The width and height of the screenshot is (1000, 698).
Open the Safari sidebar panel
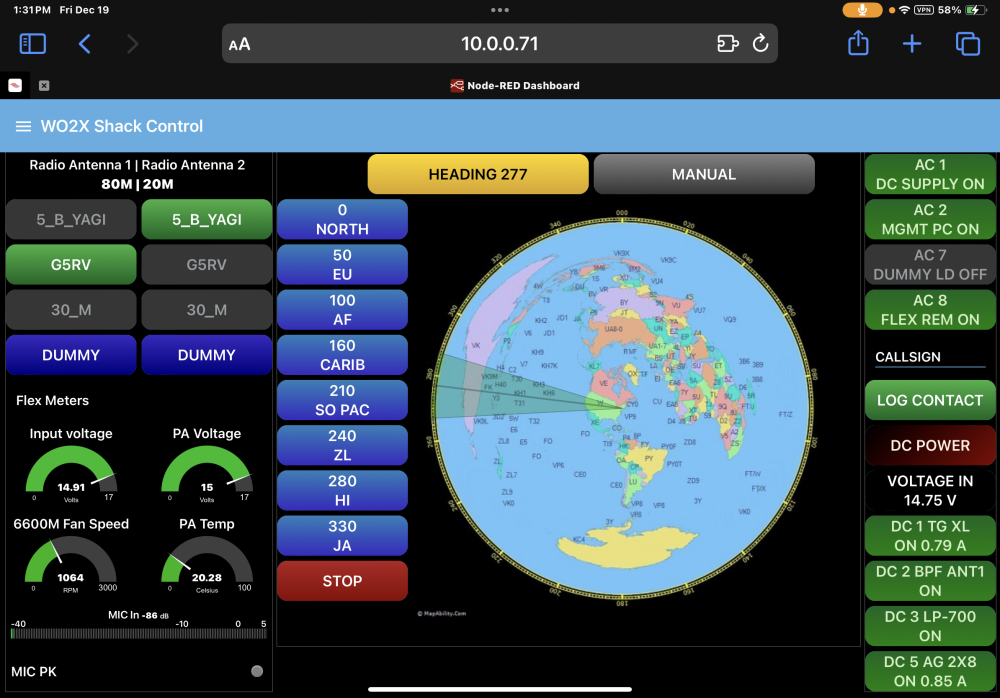click(33, 44)
